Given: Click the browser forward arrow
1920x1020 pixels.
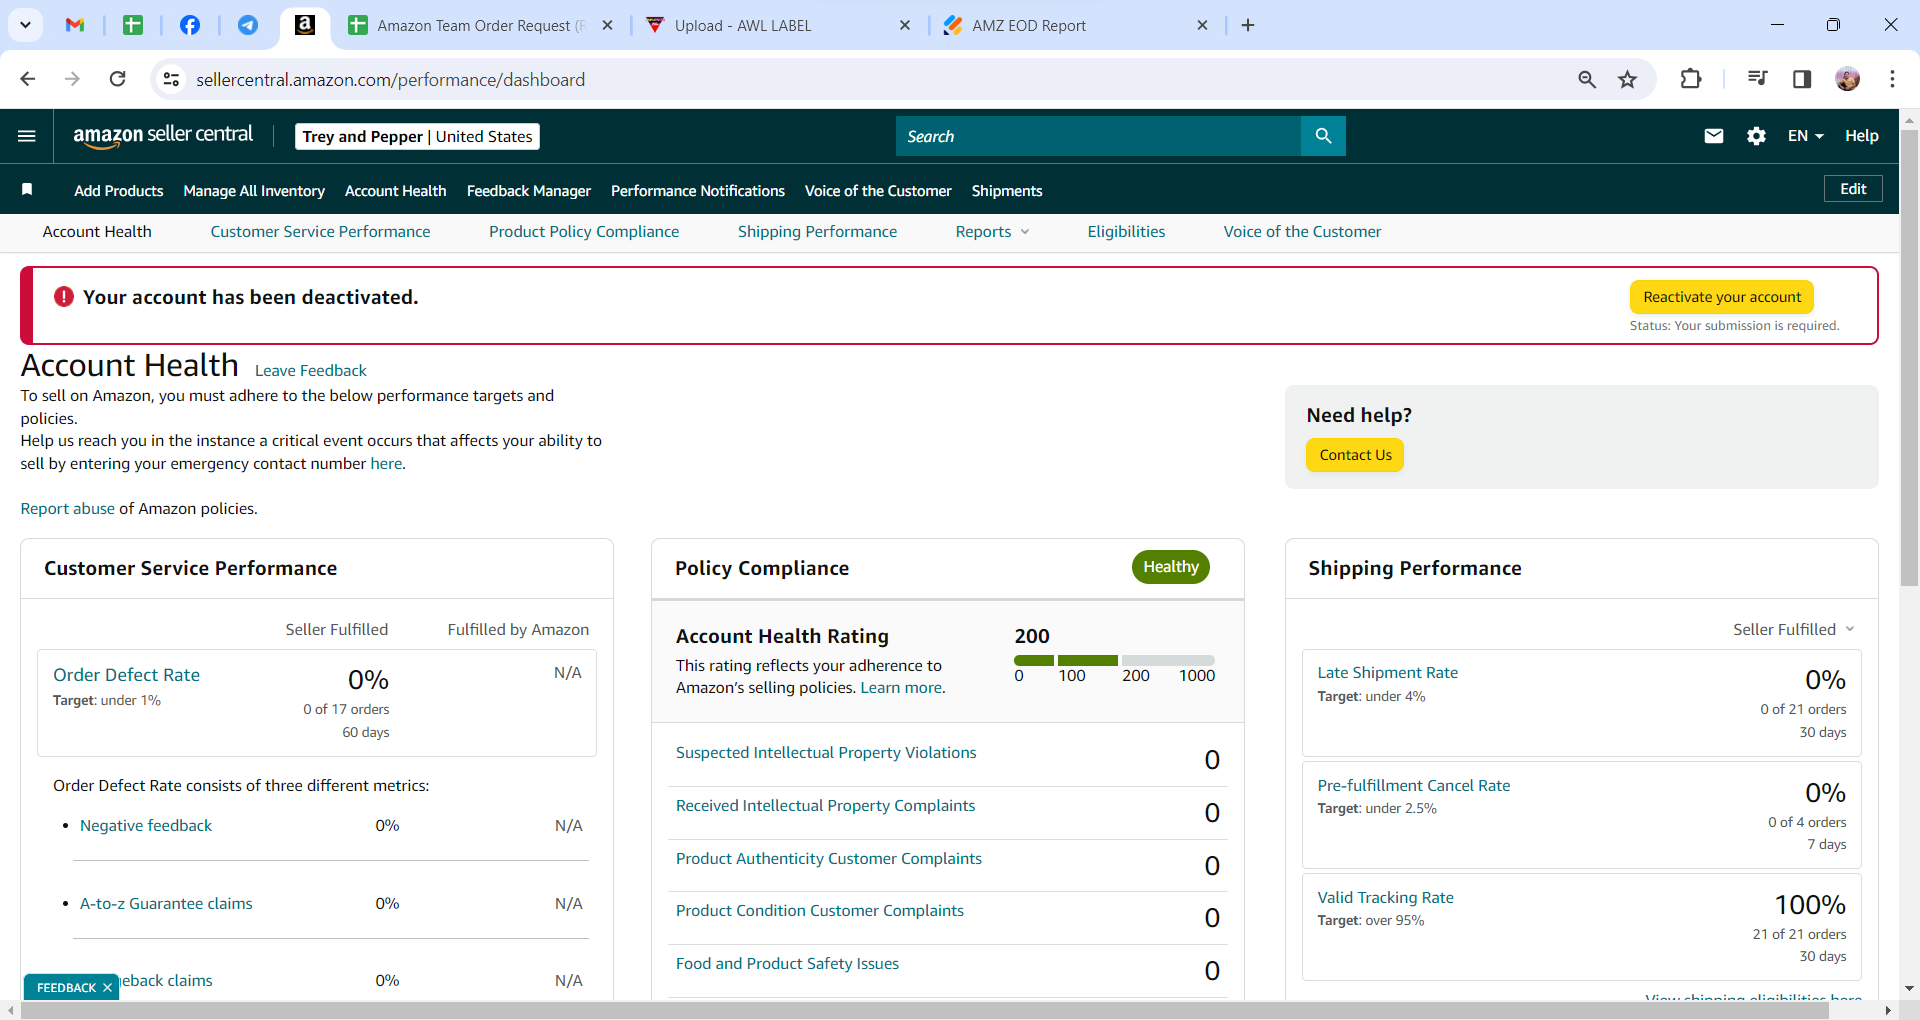Looking at the screenshot, I should pyautogui.click(x=72, y=79).
